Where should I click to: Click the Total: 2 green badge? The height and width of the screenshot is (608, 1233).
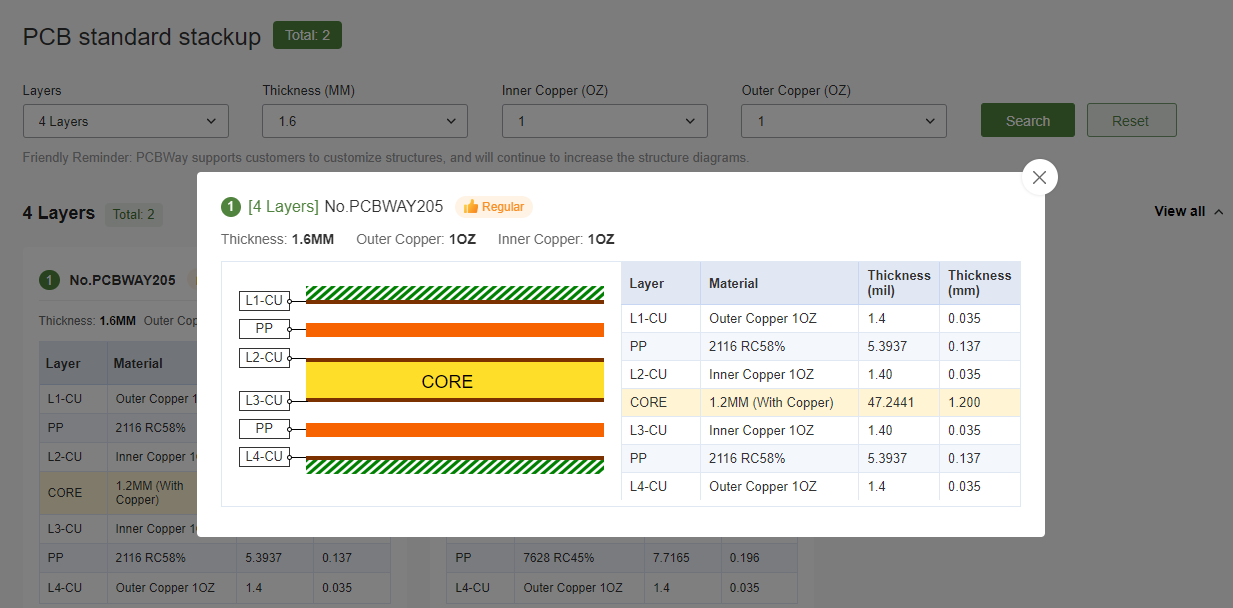point(307,36)
